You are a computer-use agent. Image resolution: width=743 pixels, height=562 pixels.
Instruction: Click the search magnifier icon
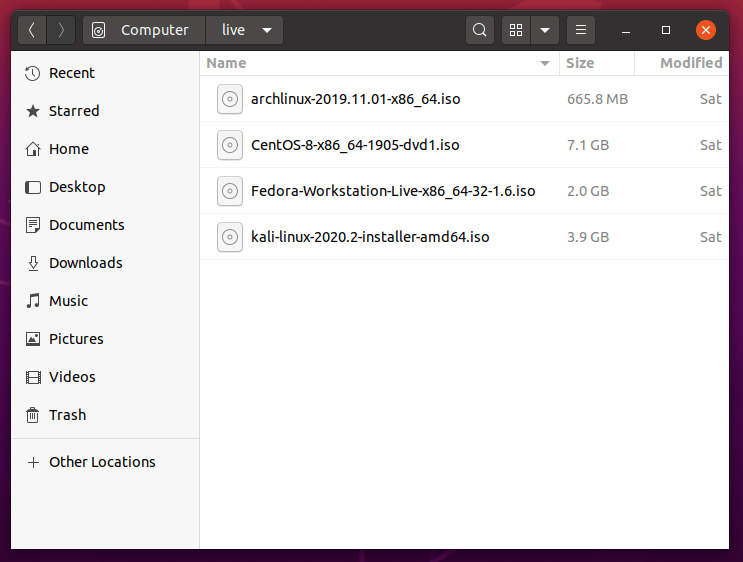480,30
